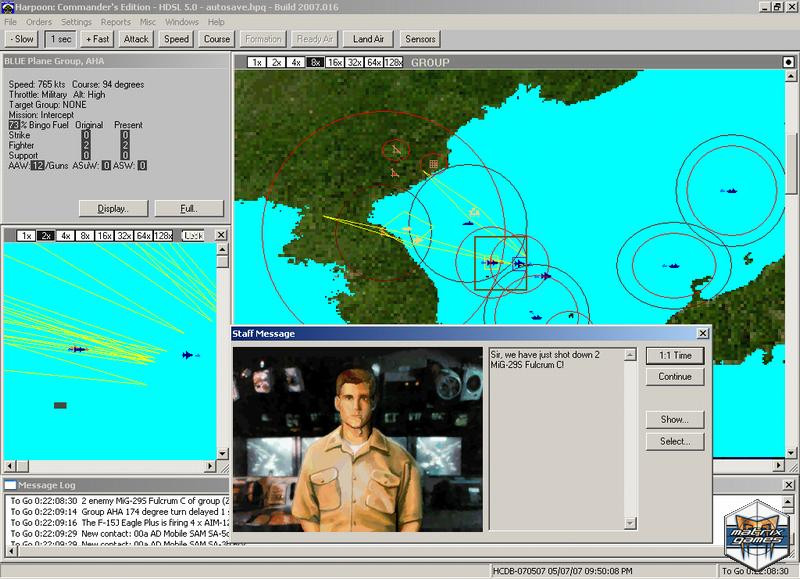800x579 pixels.
Task: Click the Select... button in Staff Message
Action: (x=675, y=441)
